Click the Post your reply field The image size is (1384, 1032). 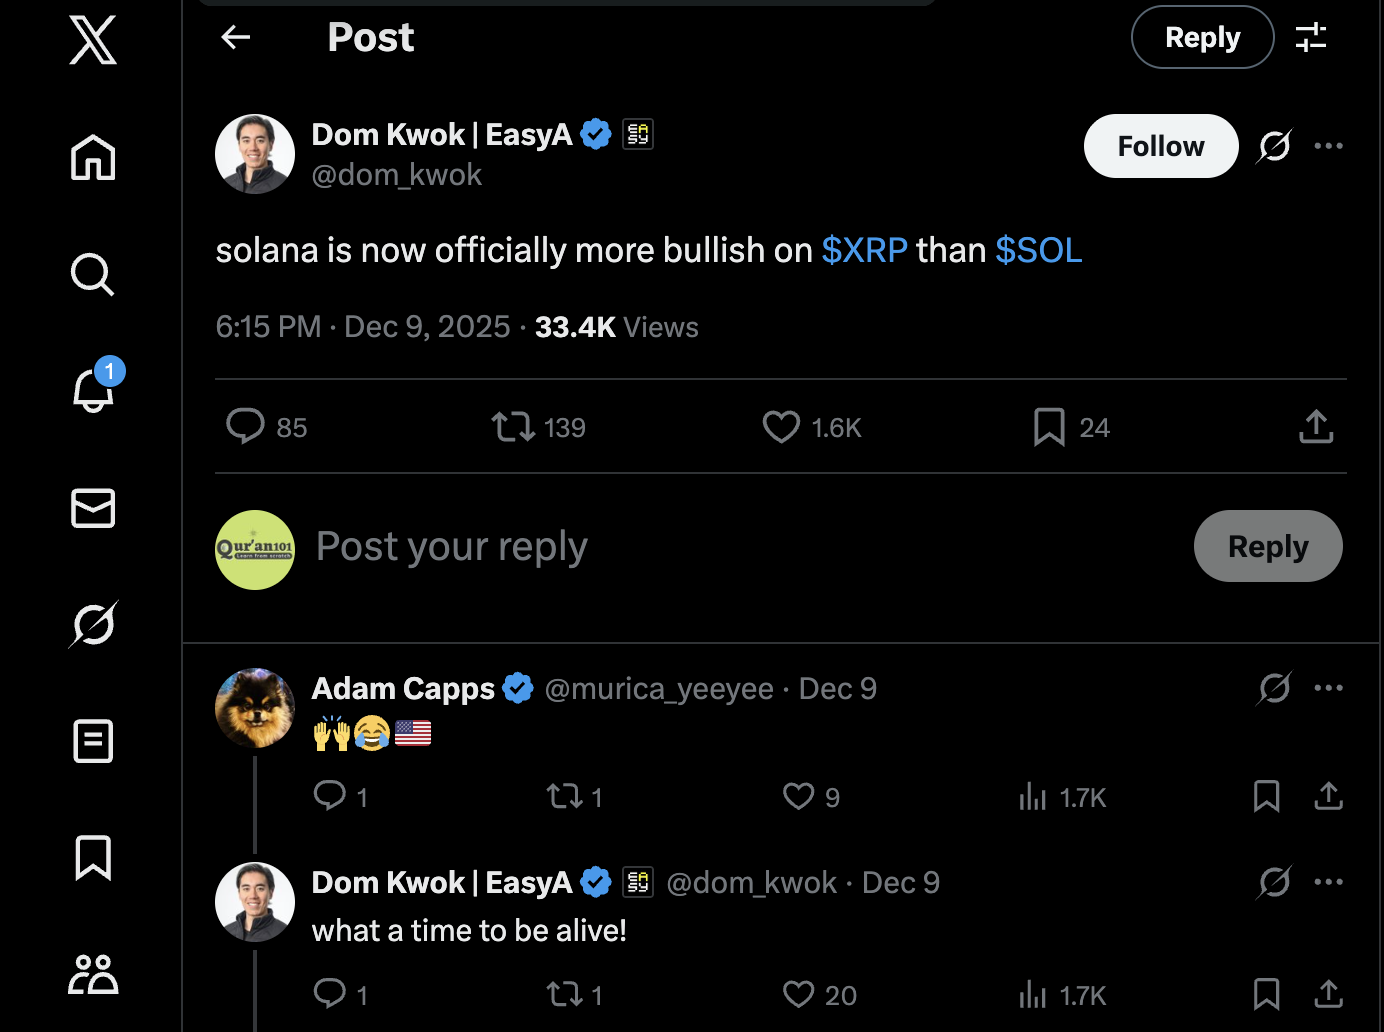tap(700, 547)
